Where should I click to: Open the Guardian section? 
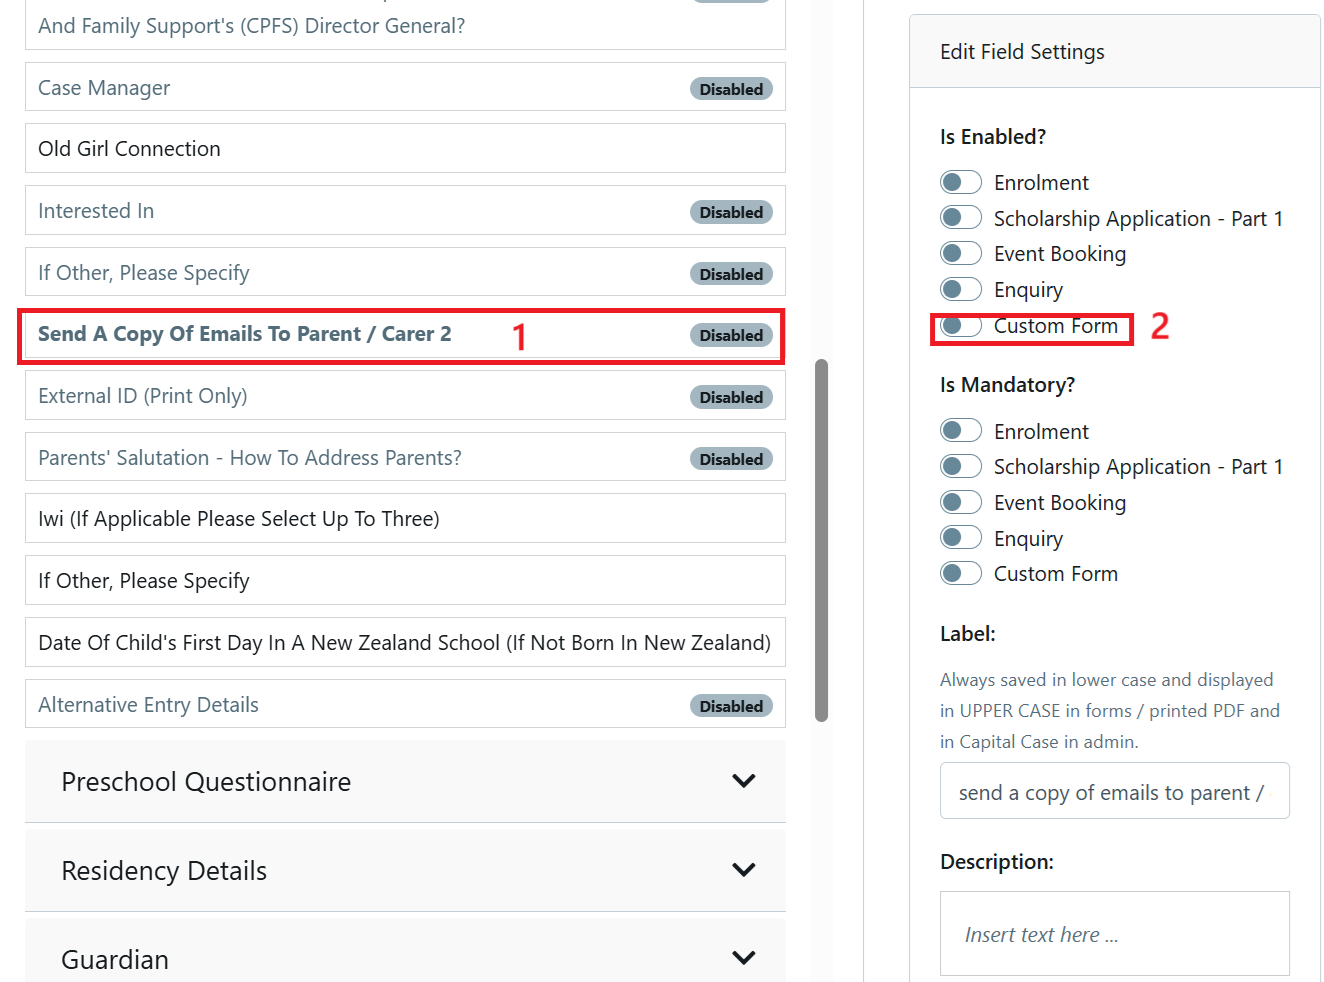pos(404,957)
